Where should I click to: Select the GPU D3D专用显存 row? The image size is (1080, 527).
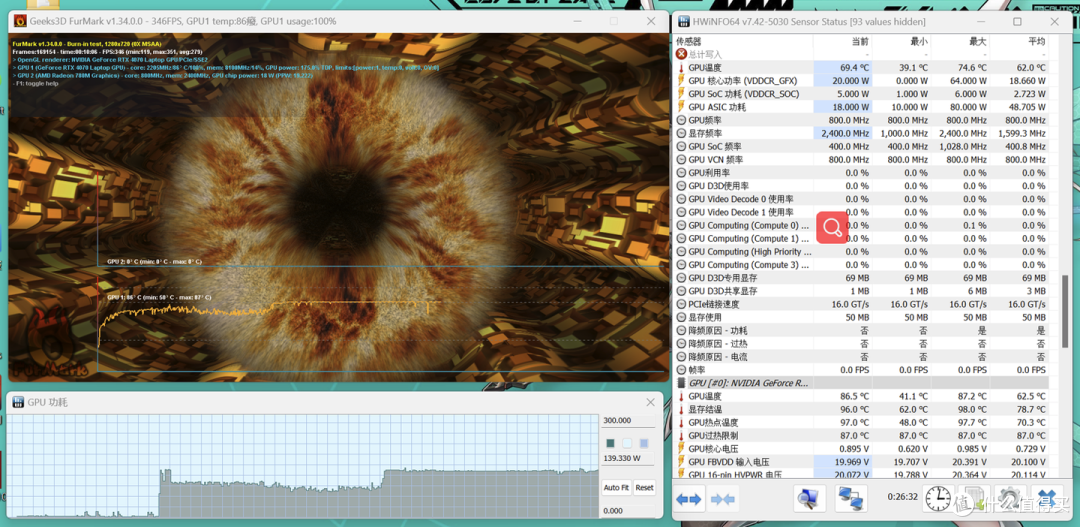[x=862, y=278]
